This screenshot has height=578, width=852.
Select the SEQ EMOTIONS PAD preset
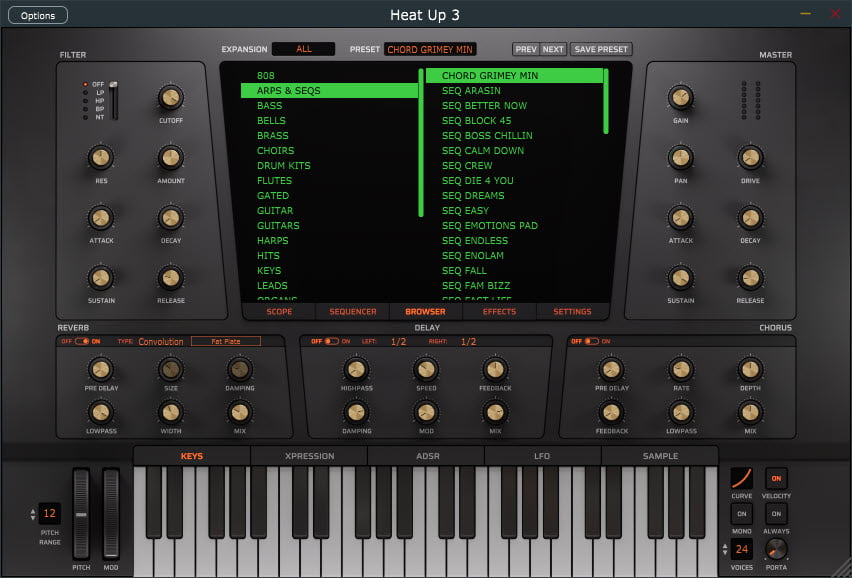[514, 225]
